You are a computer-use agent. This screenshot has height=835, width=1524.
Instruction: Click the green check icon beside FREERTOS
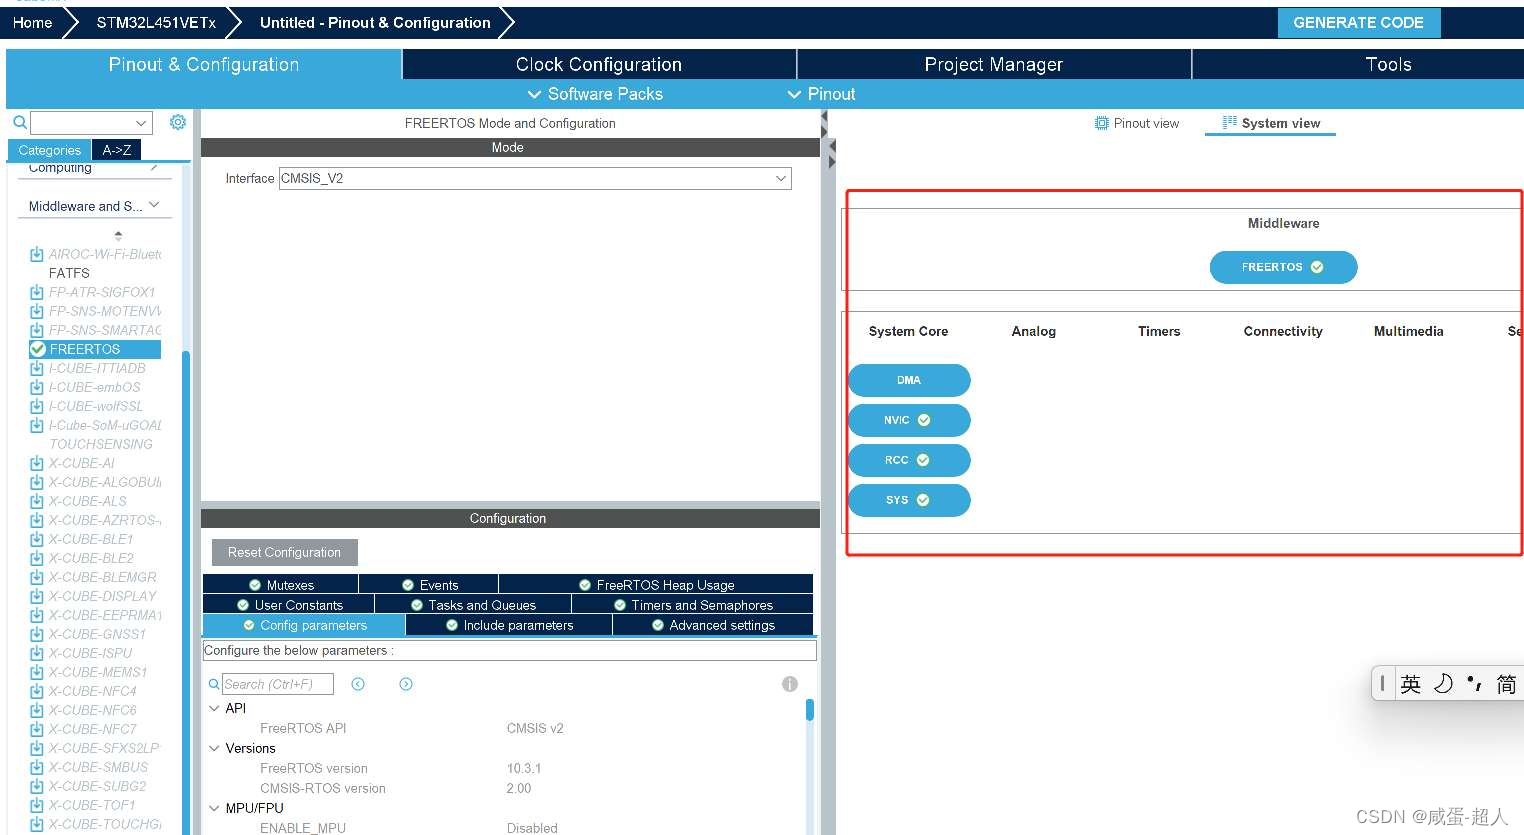[x=38, y=349]
